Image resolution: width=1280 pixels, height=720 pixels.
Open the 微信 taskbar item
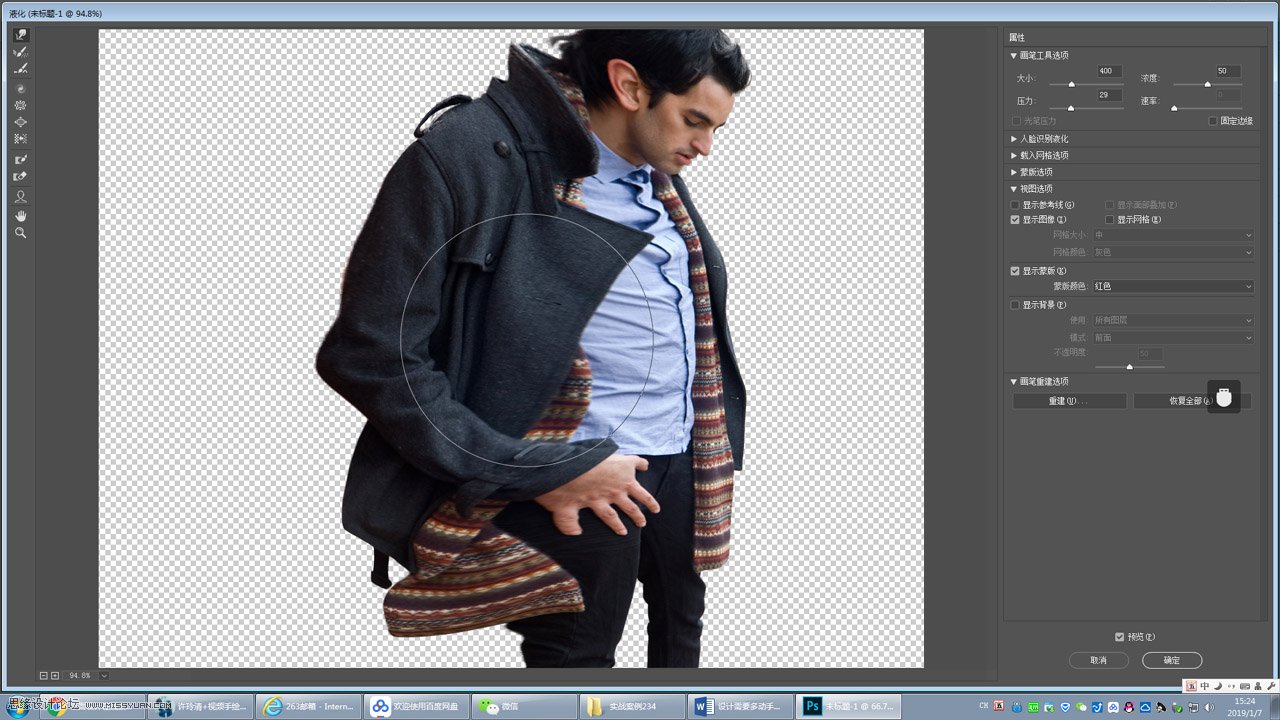pos(523,707)
